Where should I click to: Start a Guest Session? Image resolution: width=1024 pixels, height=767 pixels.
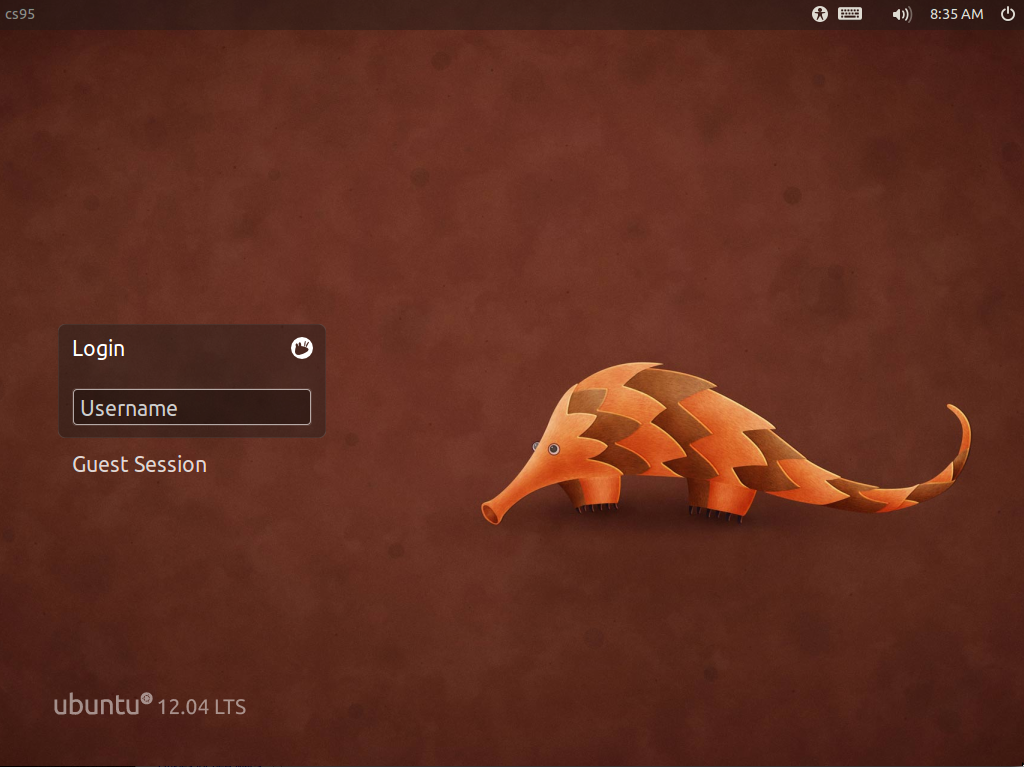click(x=140, y=465)
